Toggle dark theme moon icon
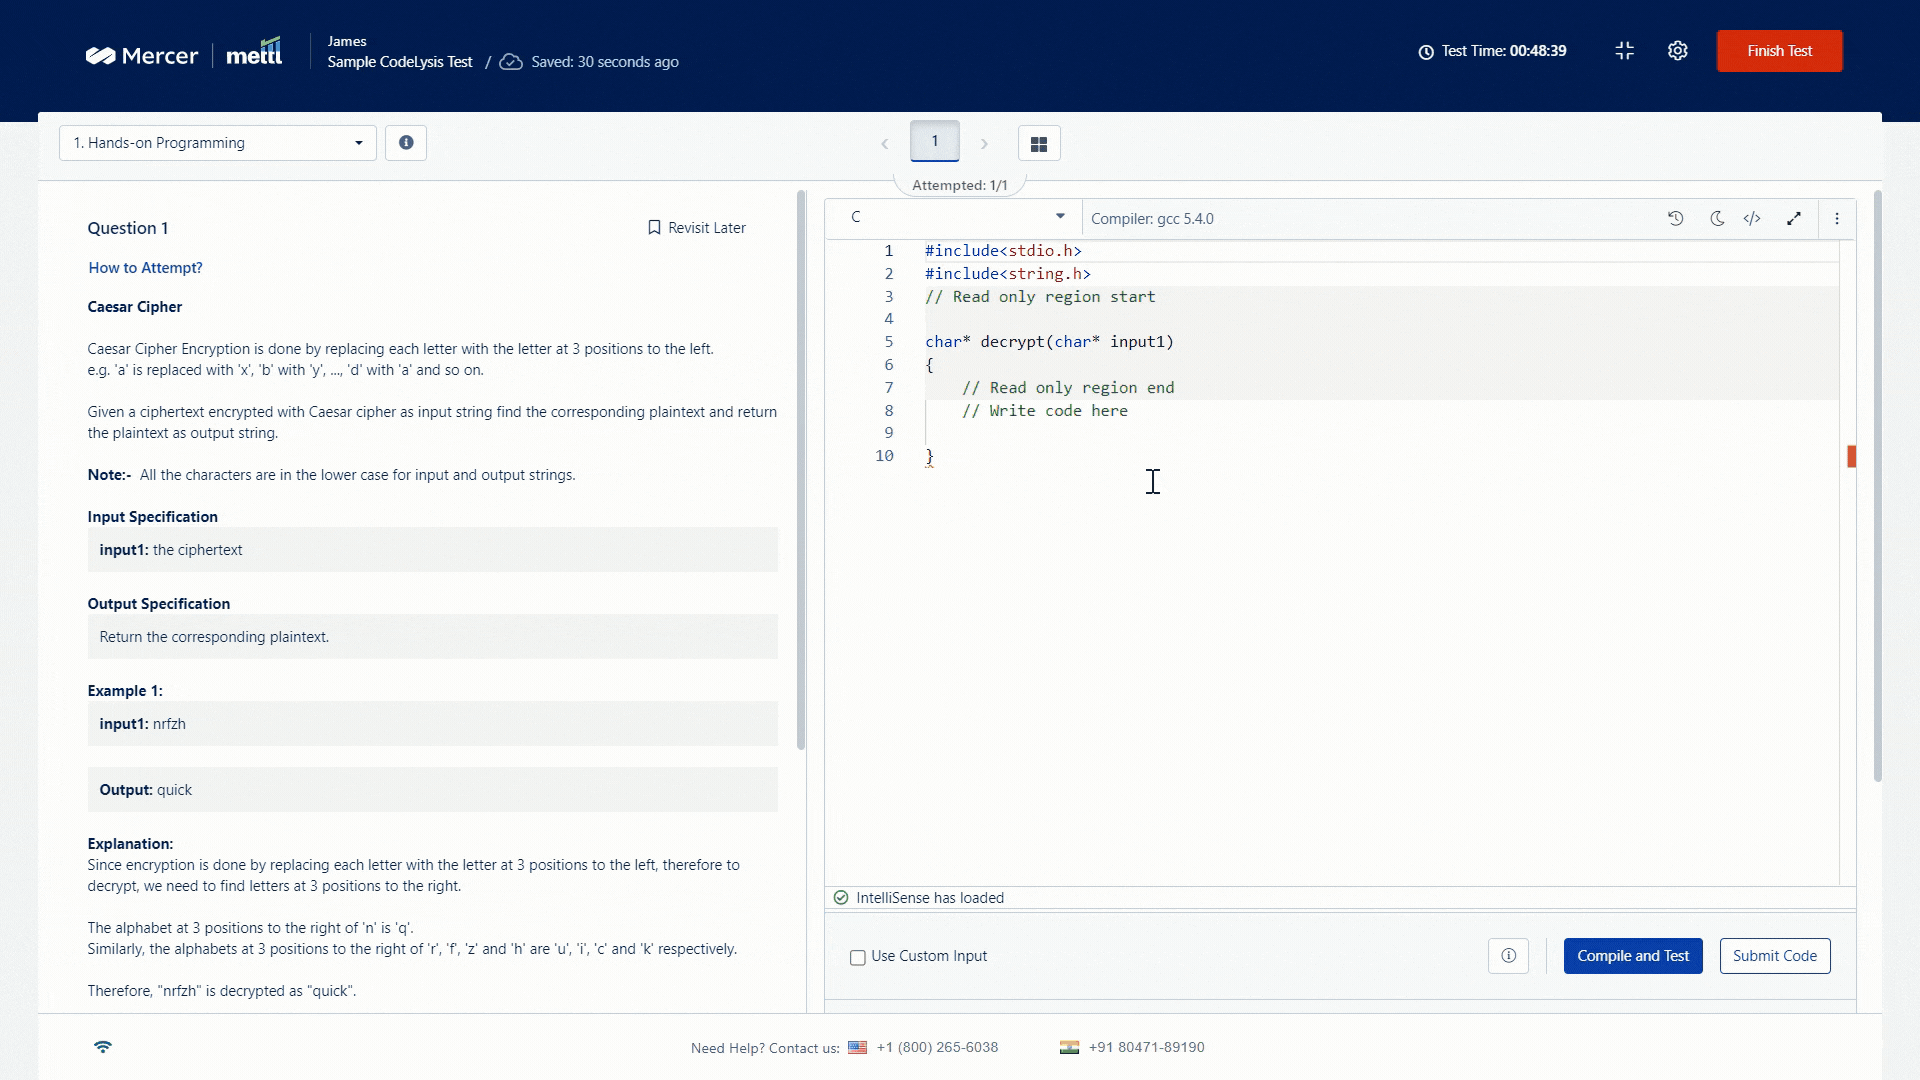 (x=1717, y=218)
